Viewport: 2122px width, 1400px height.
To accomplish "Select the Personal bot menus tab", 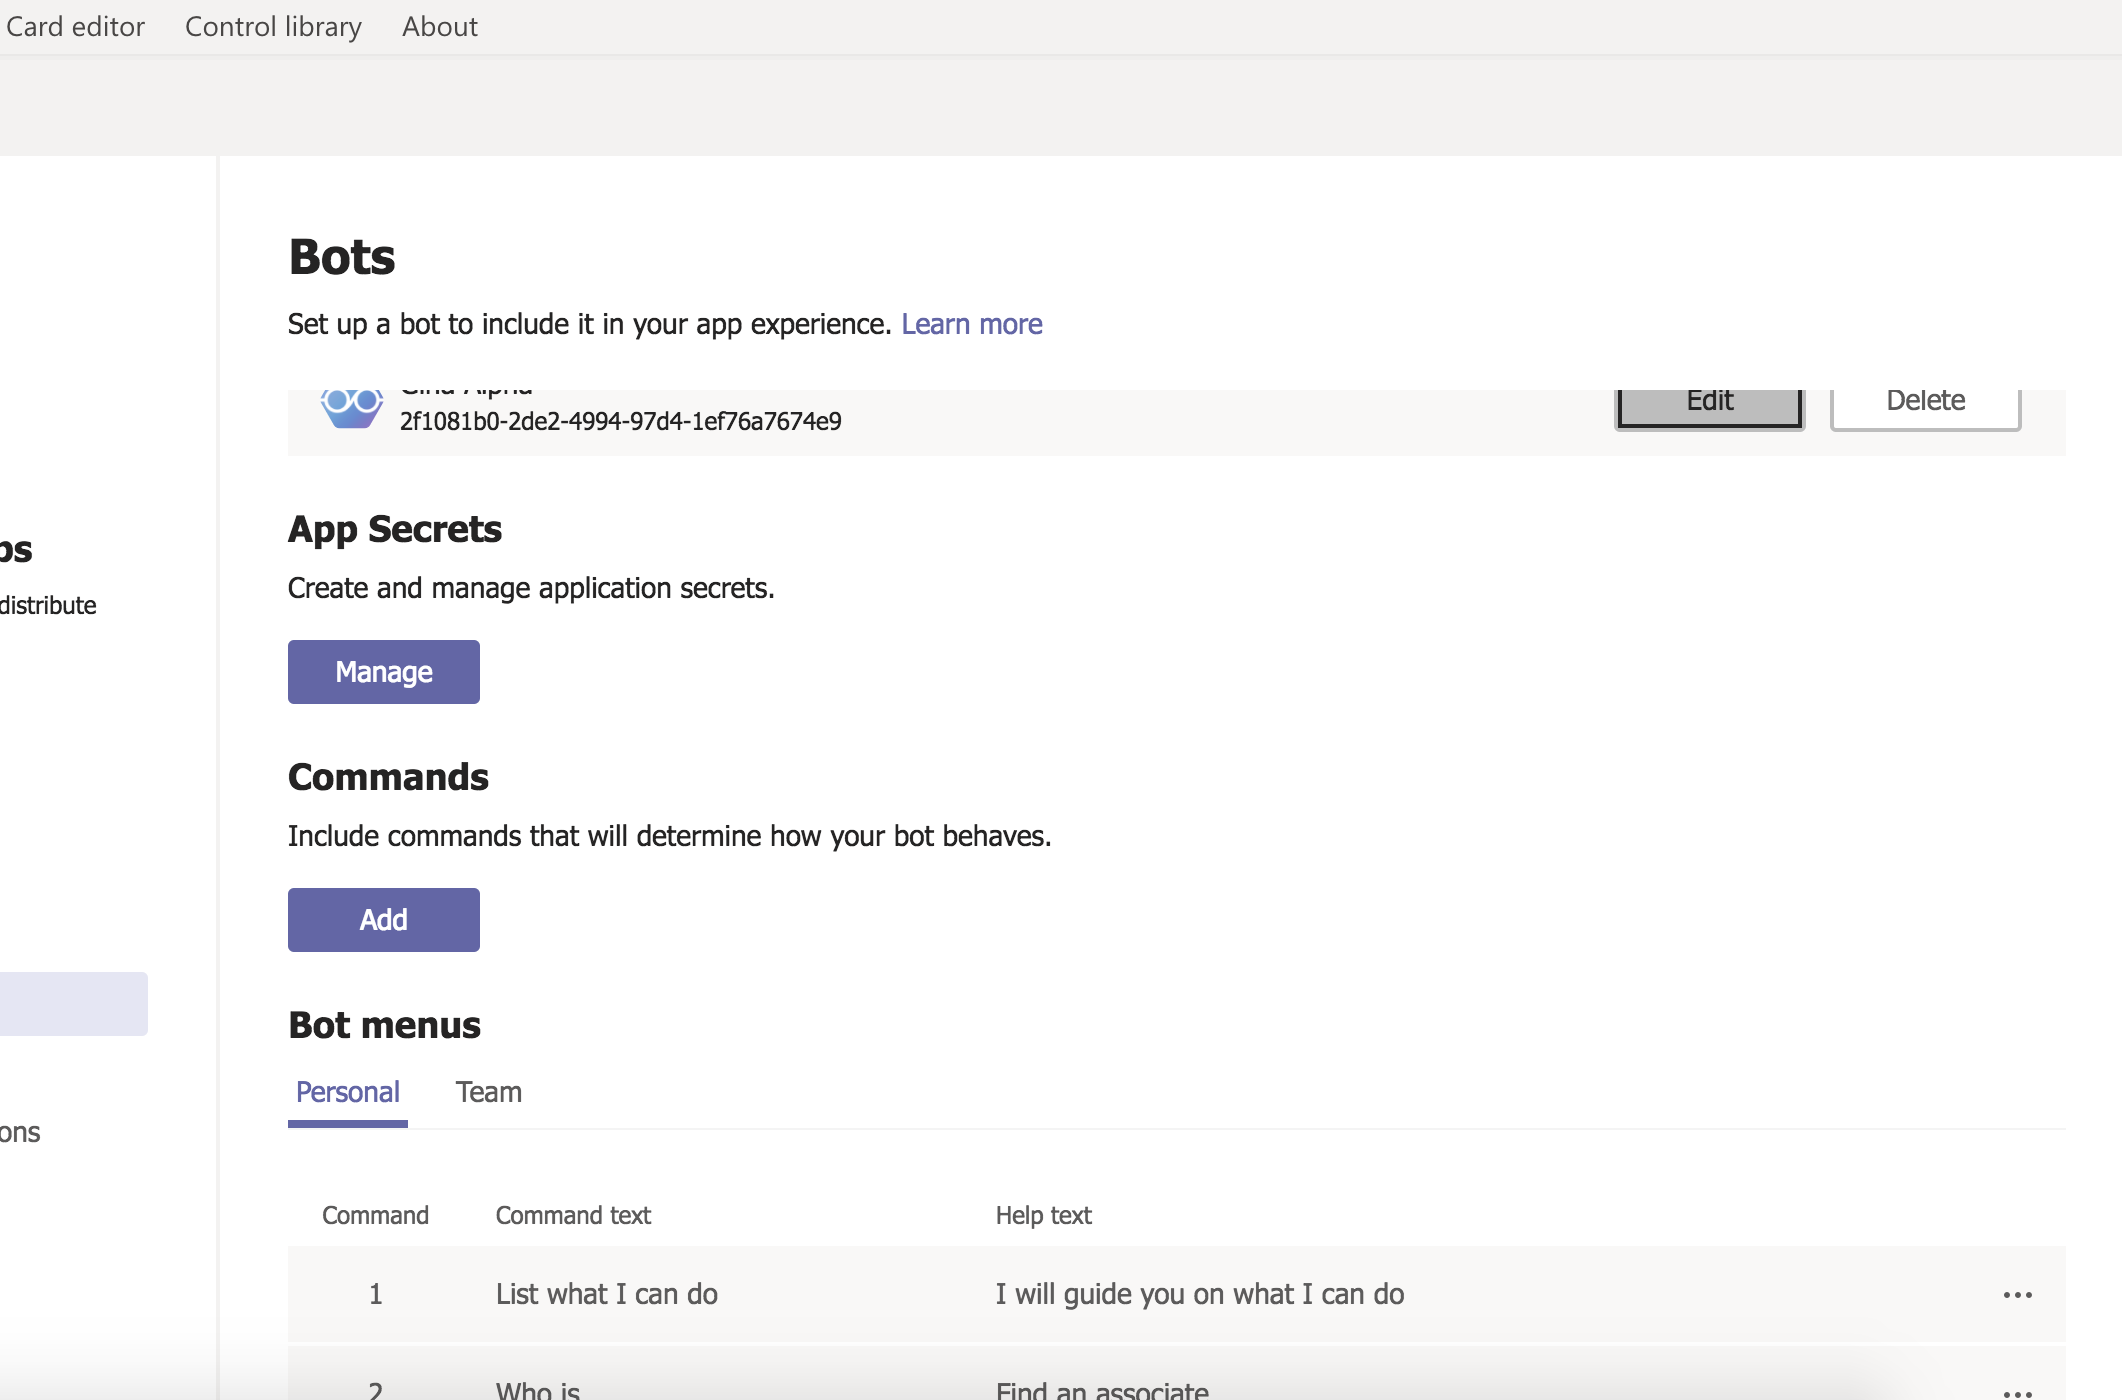I will (347, 1092).
